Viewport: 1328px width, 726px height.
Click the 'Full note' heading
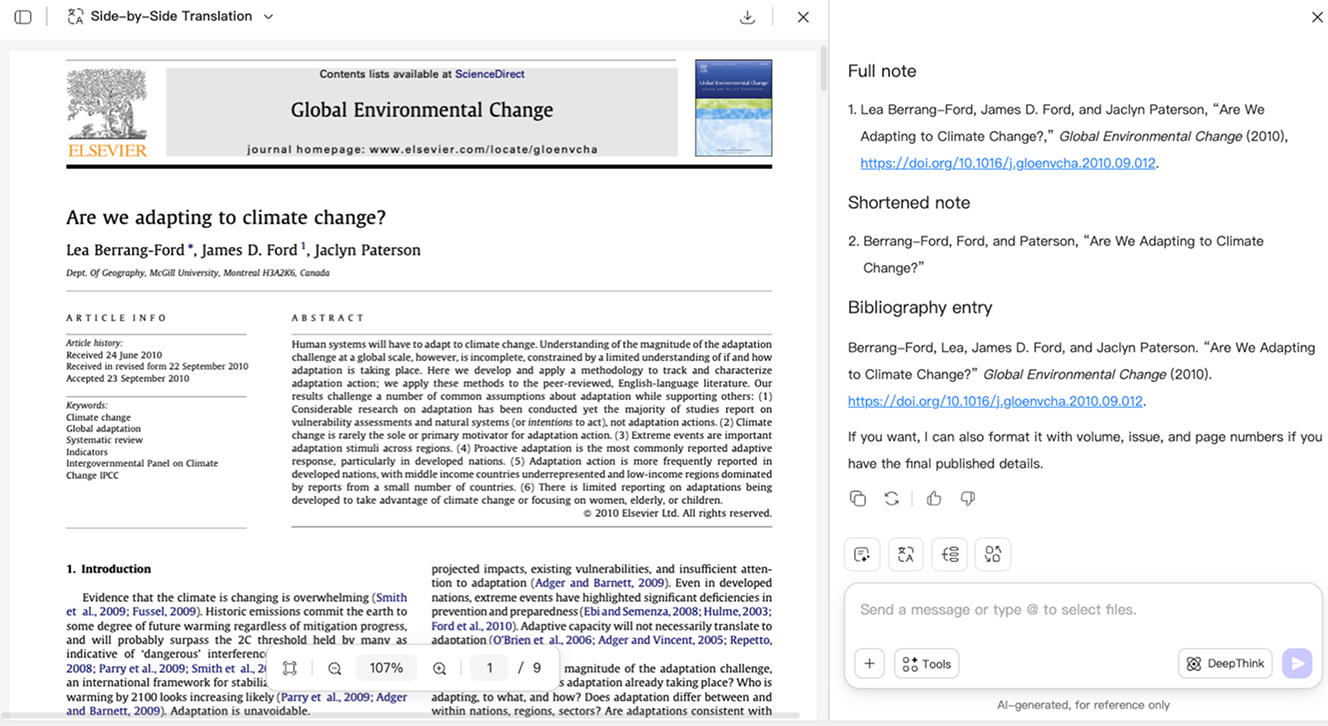coord(882,71)
